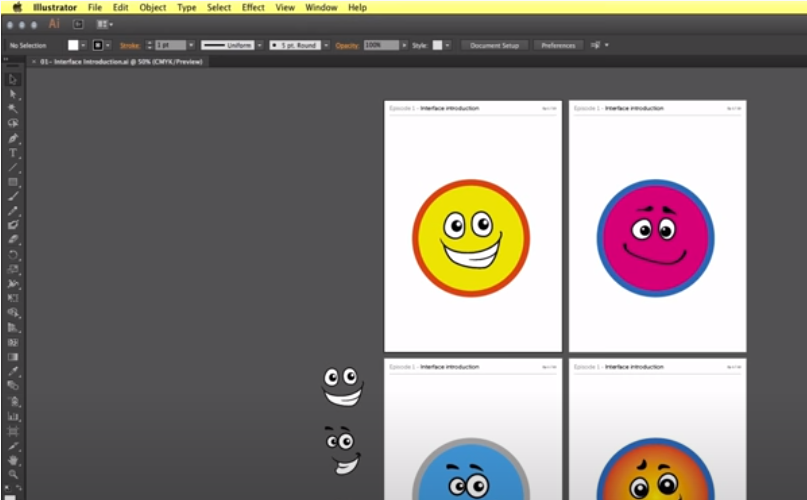Click the fill color swatch in control bar
This screenshot has height=500, width=807.
73,45
